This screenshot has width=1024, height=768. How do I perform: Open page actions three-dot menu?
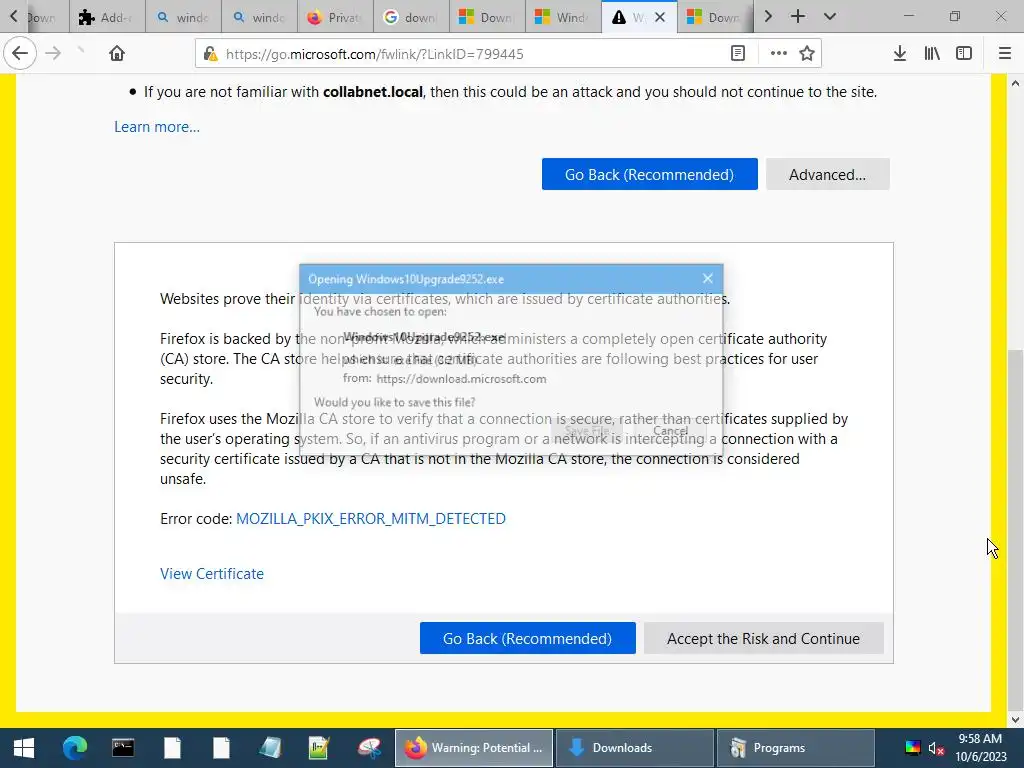pyautogui.click(x=778, y=54)
